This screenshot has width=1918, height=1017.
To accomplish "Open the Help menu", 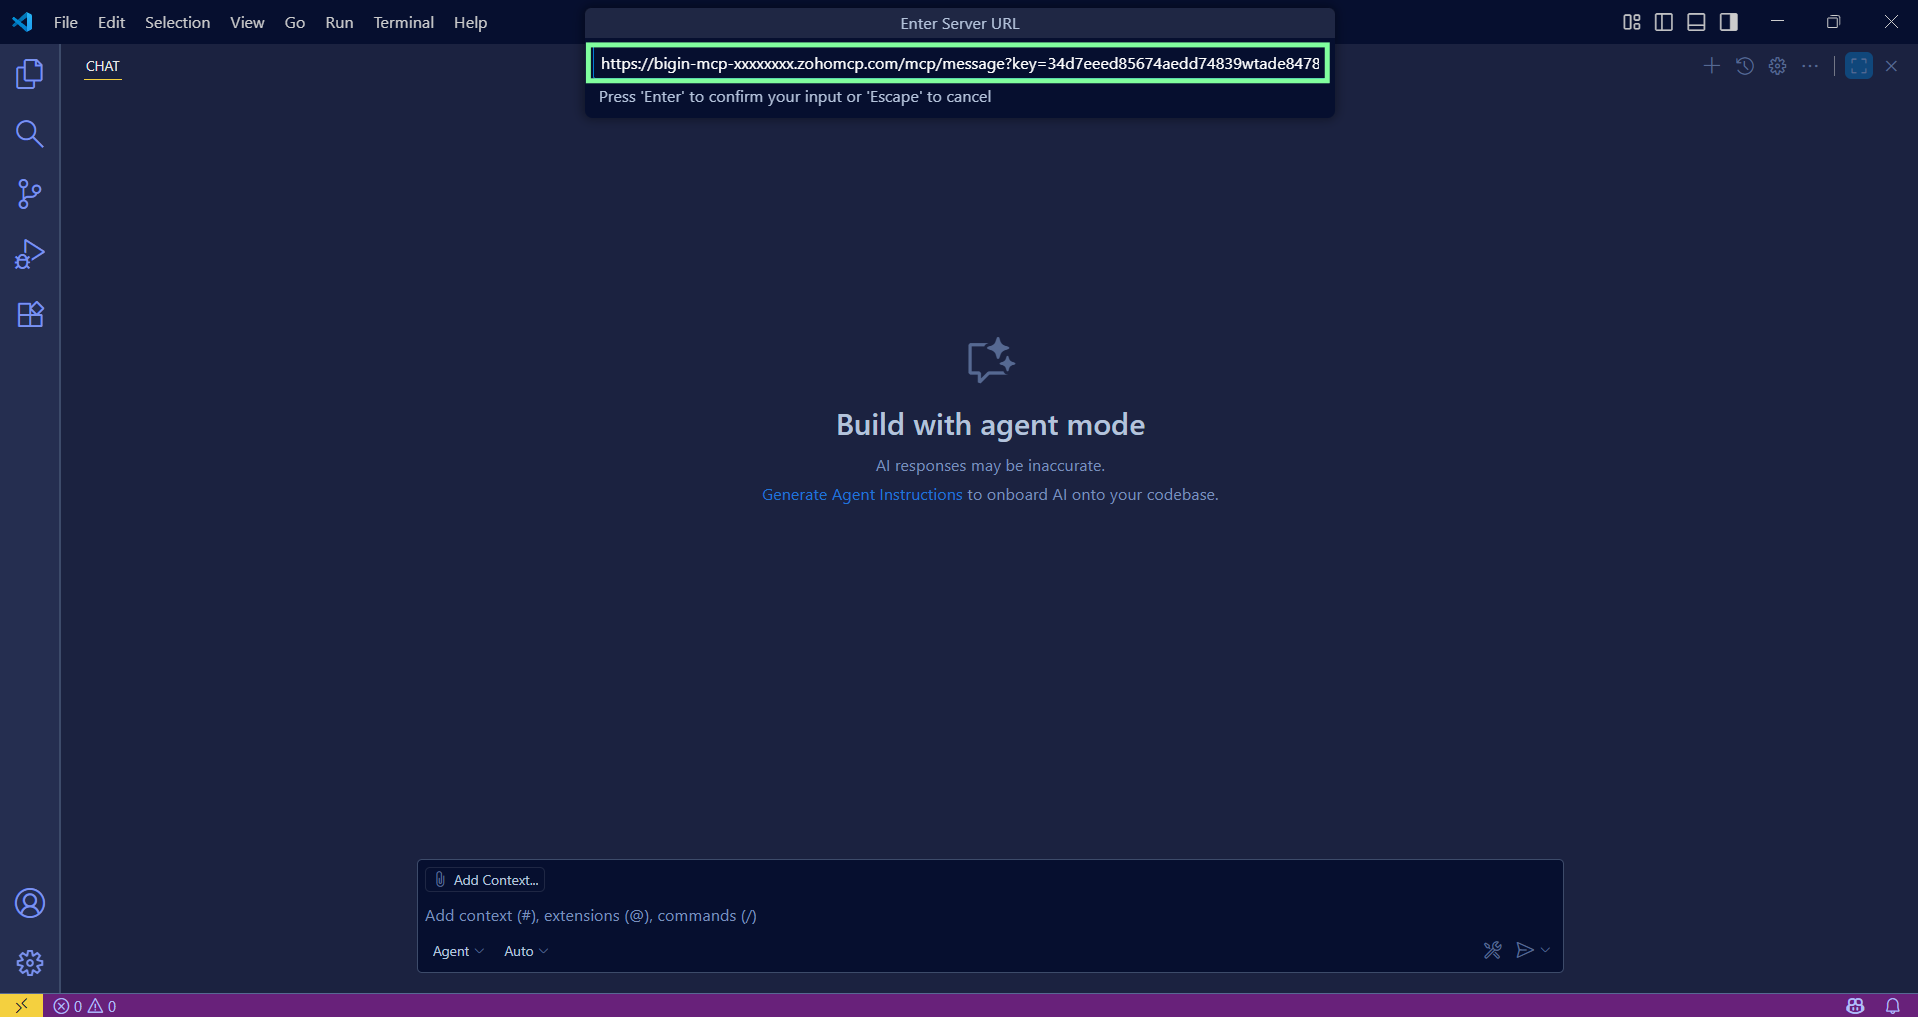I will click(x=470, y=22).
